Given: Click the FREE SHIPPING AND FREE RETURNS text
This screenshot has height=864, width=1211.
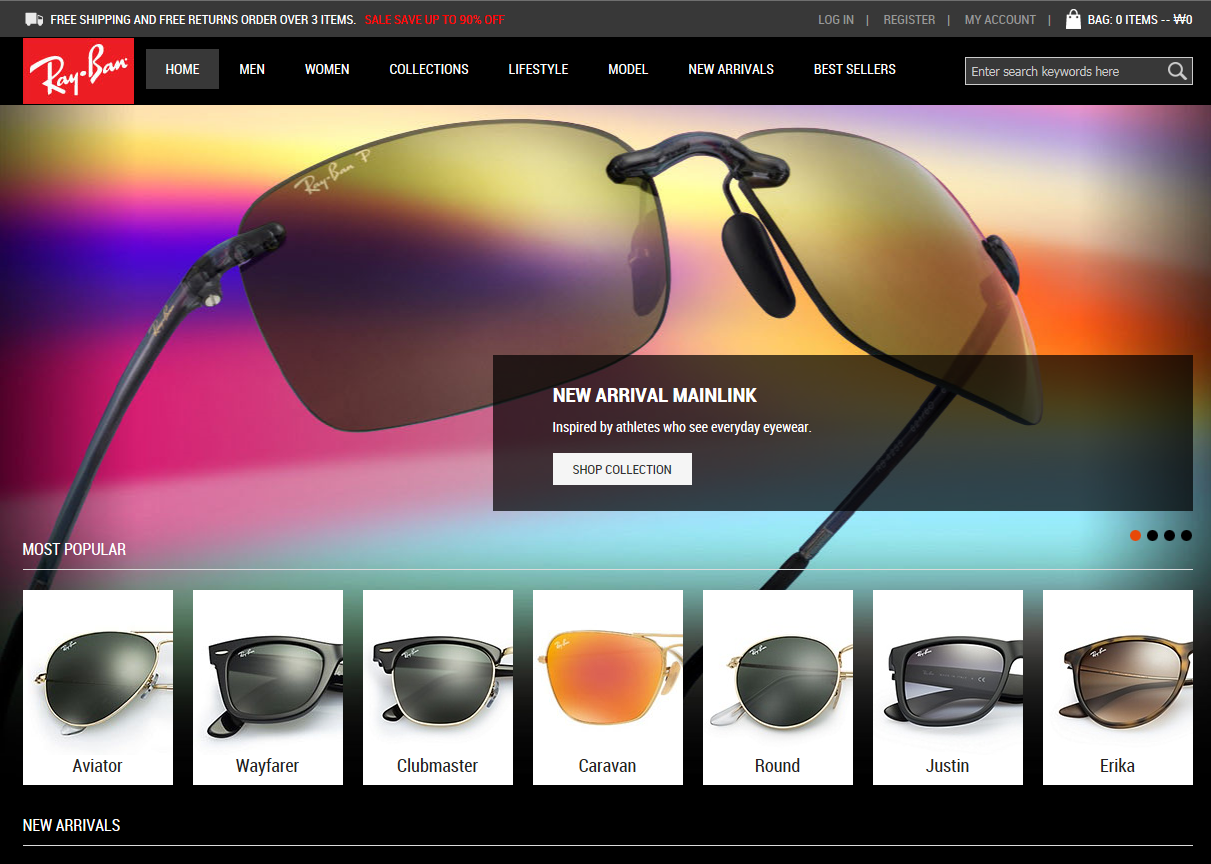Looking at the screenshot, I should tap(203, 20).
